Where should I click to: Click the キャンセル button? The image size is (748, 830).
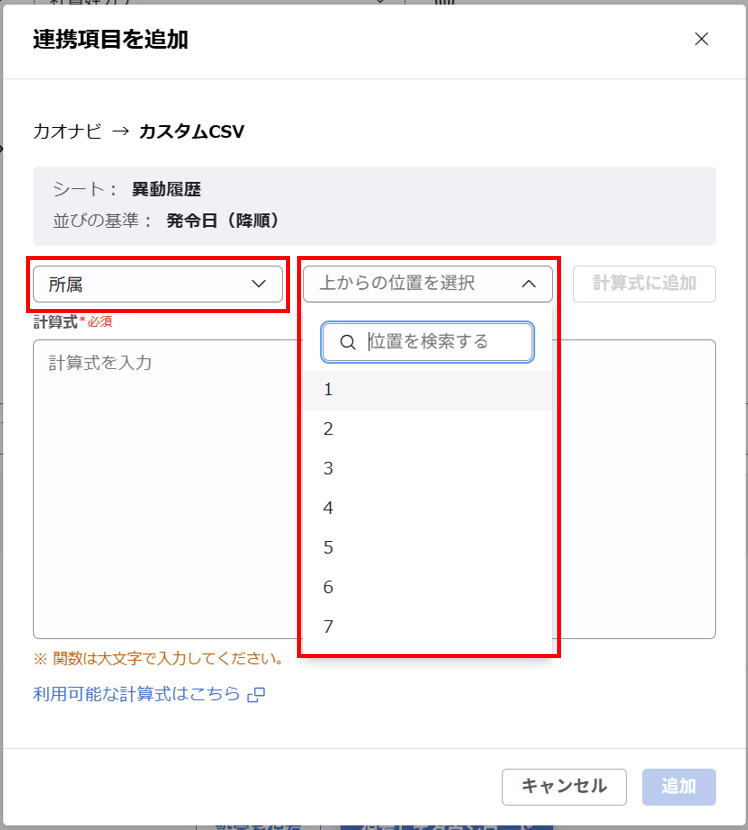[x=564, y=787]
